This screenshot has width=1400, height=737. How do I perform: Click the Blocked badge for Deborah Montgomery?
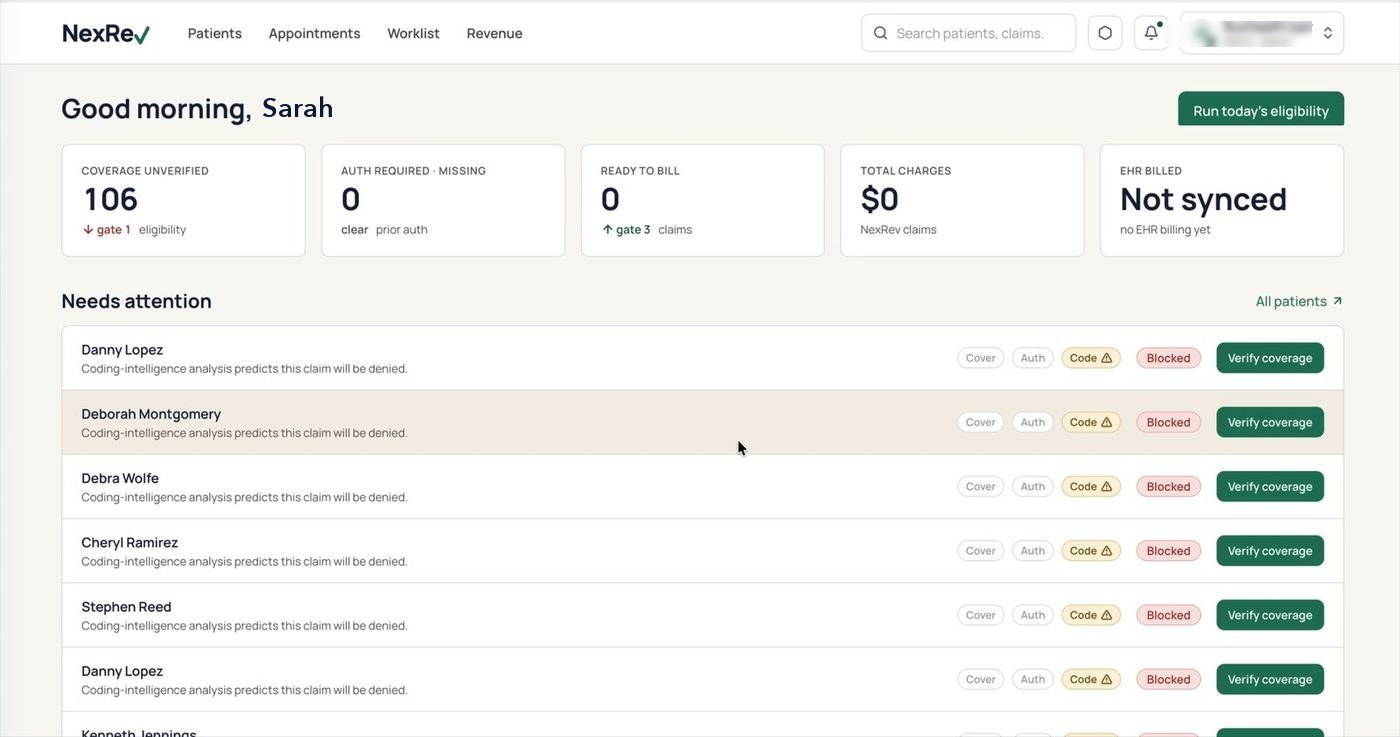pos(1168,422)
